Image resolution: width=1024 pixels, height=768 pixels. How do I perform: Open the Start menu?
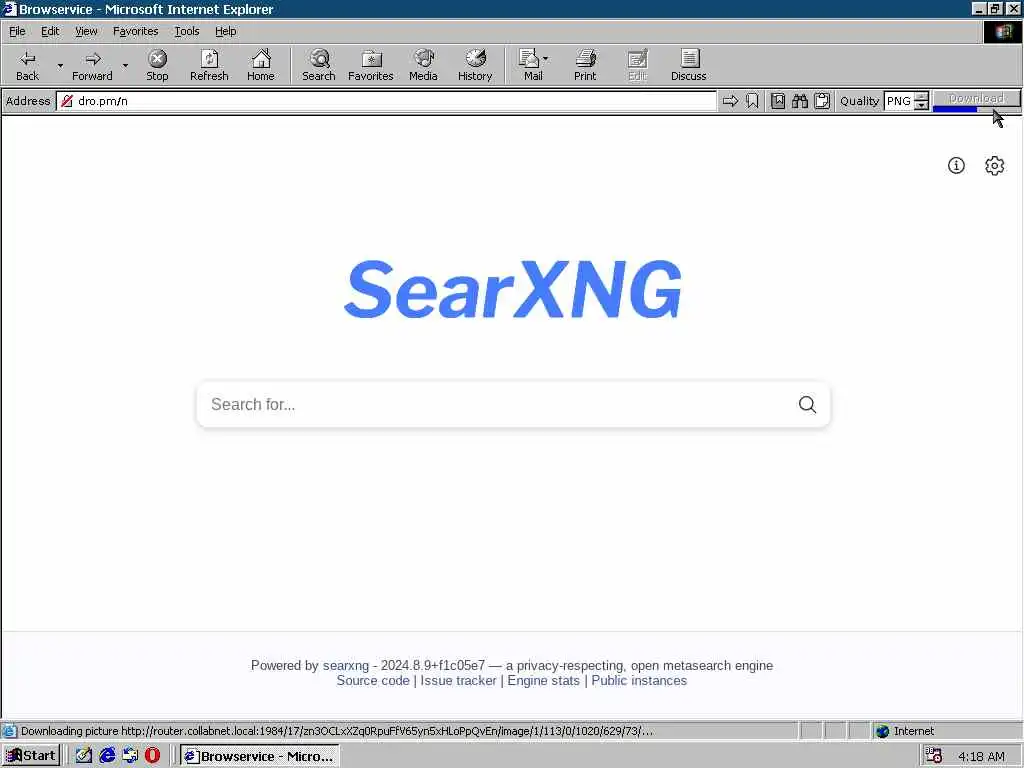click(31, 756)
